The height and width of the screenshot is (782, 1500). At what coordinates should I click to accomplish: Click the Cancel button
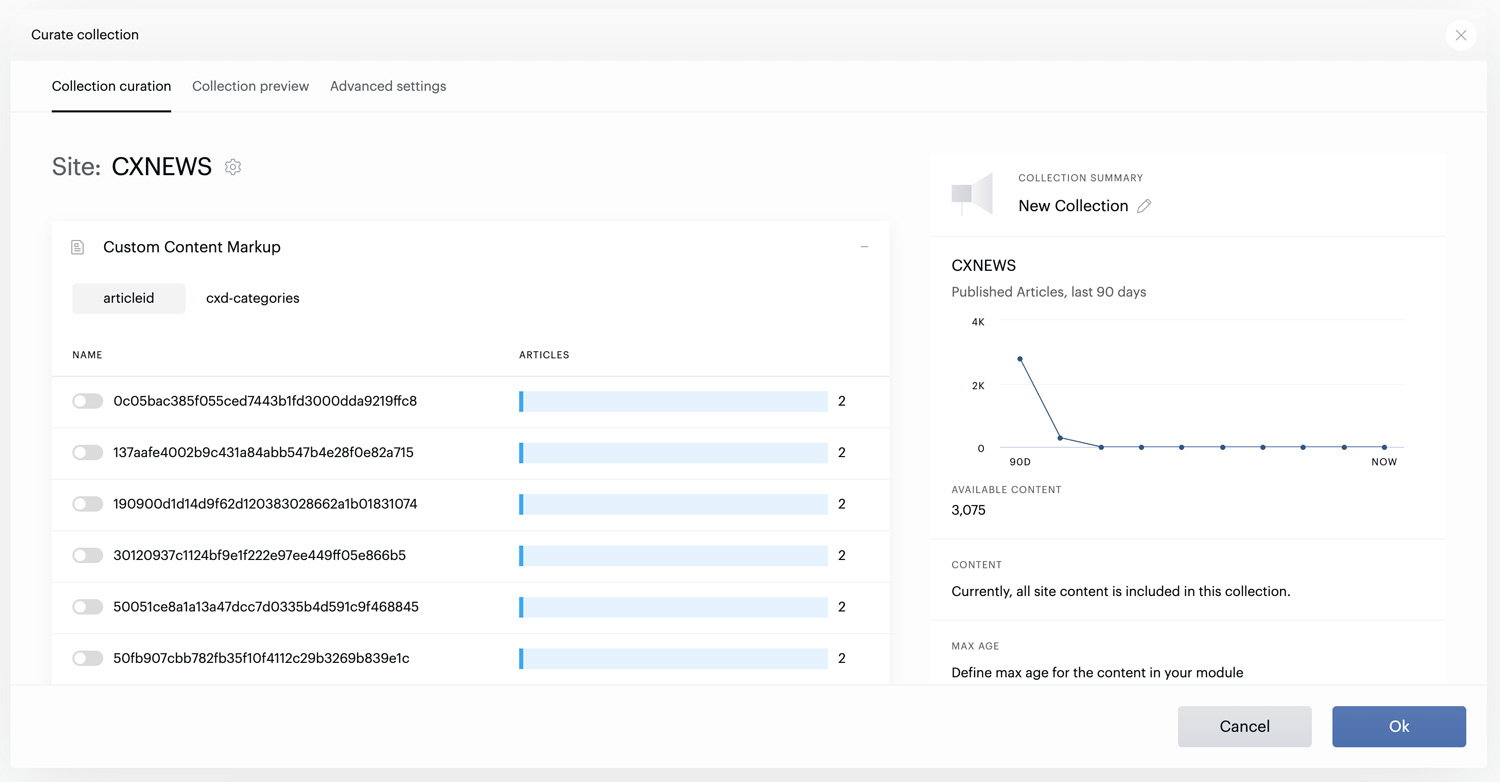[x=1244, y=727]
